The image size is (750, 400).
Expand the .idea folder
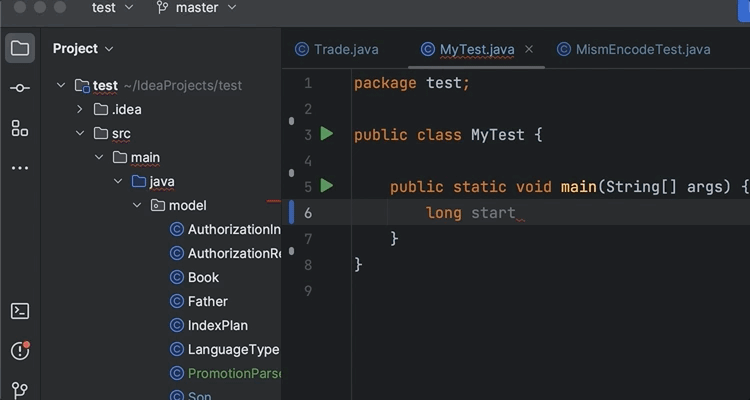[80, 109]
